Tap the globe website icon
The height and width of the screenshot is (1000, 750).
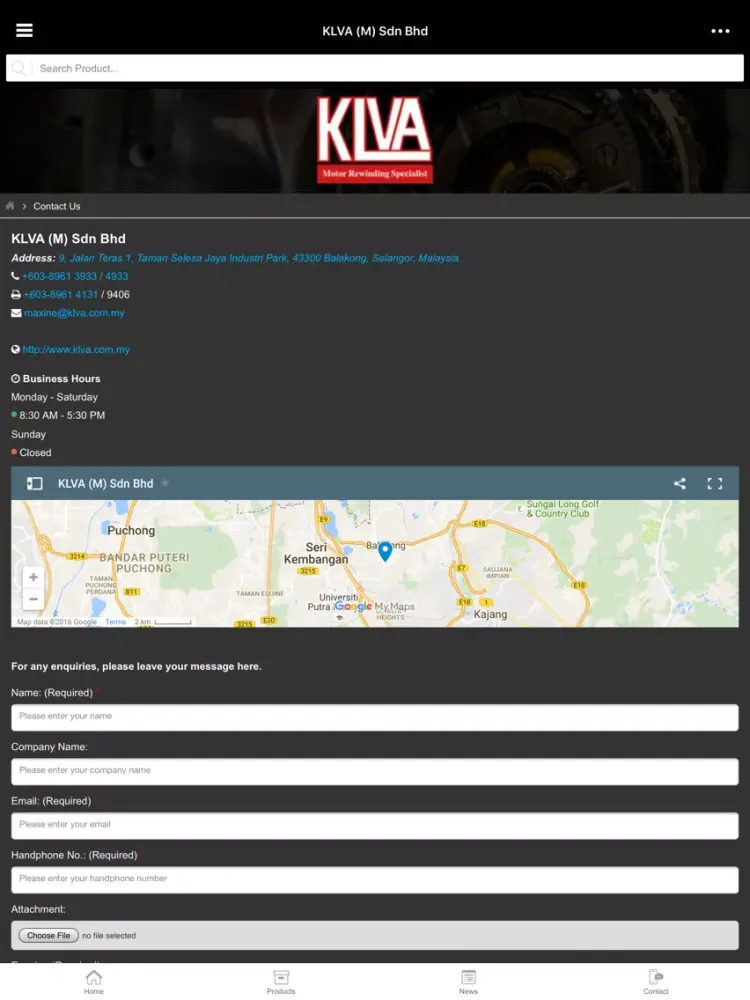(x=15, y=349)
